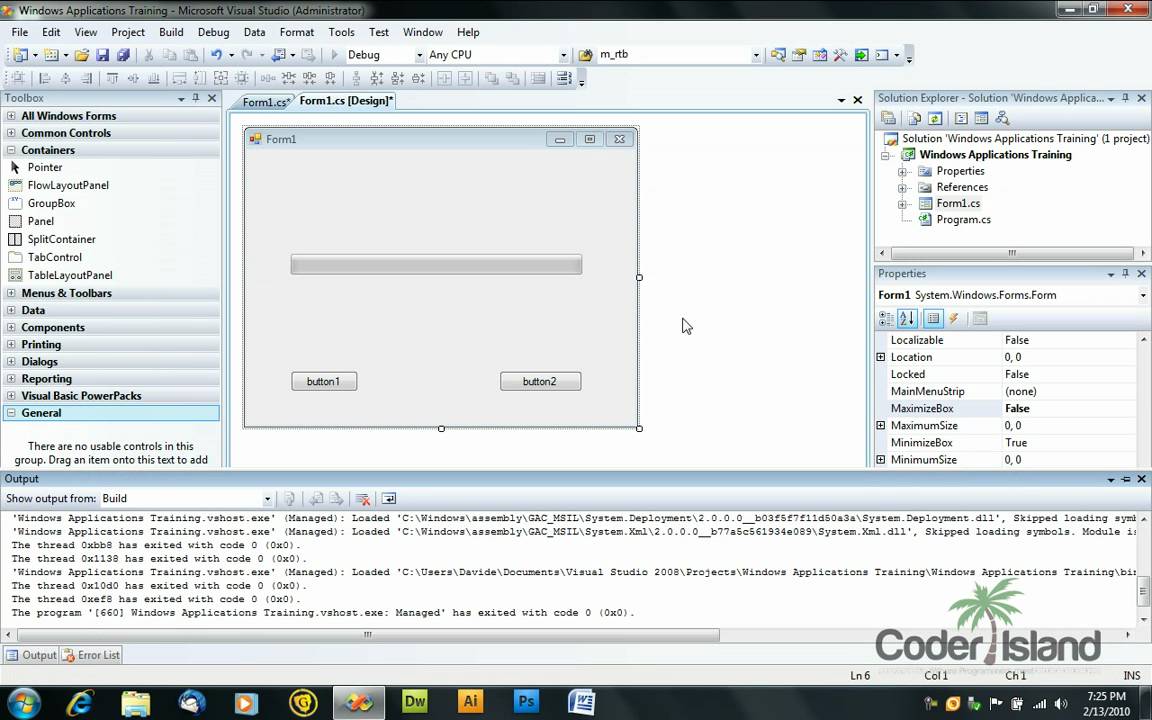The width and height of the screenshot is (1152, 720).
Task: Expand the All Windows Forms toolbox group
Action: [11, 115]
